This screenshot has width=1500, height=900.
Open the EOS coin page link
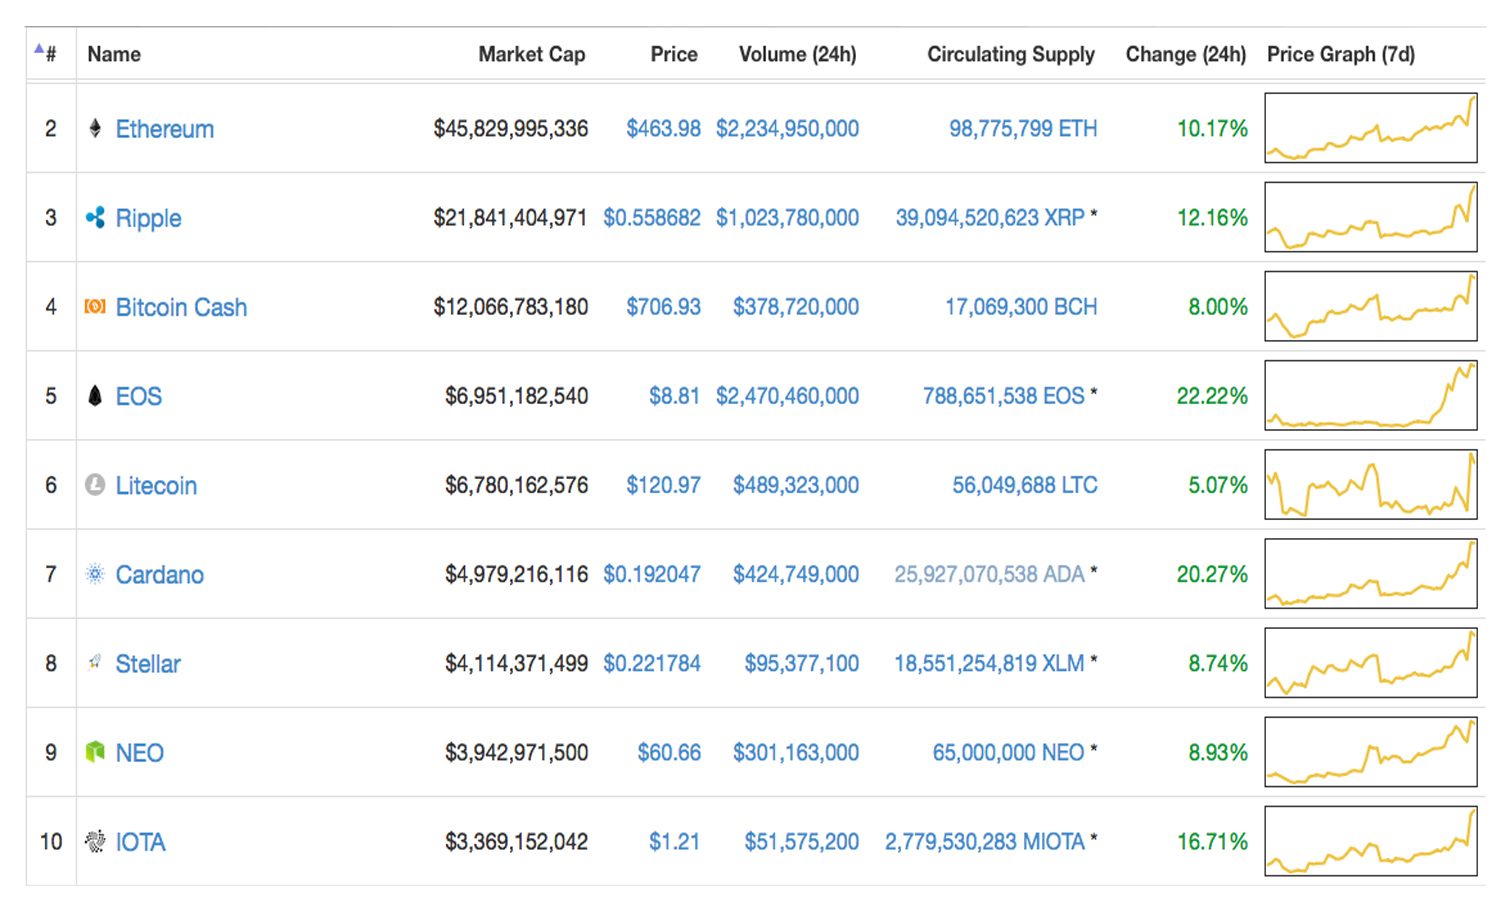click(138, 396)
